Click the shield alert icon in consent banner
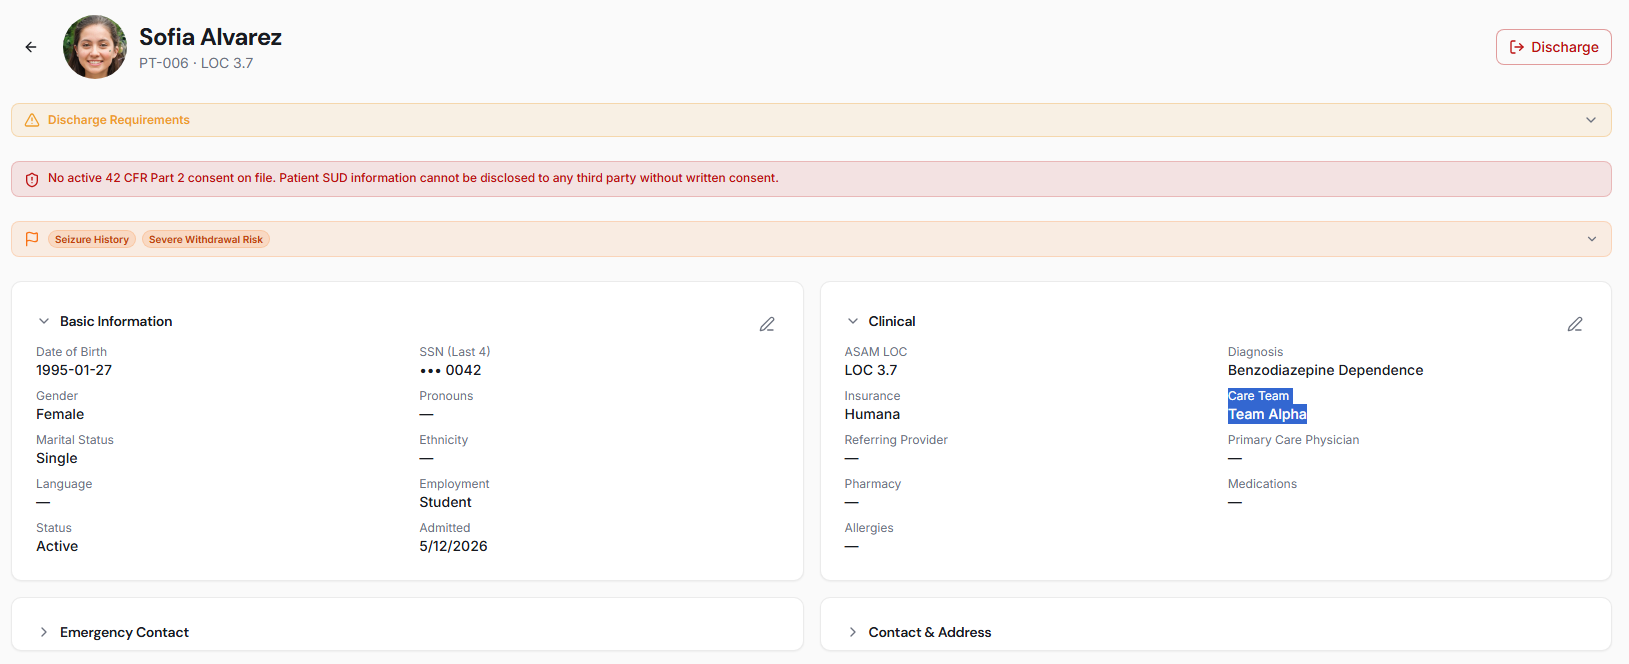 (32, 179)
